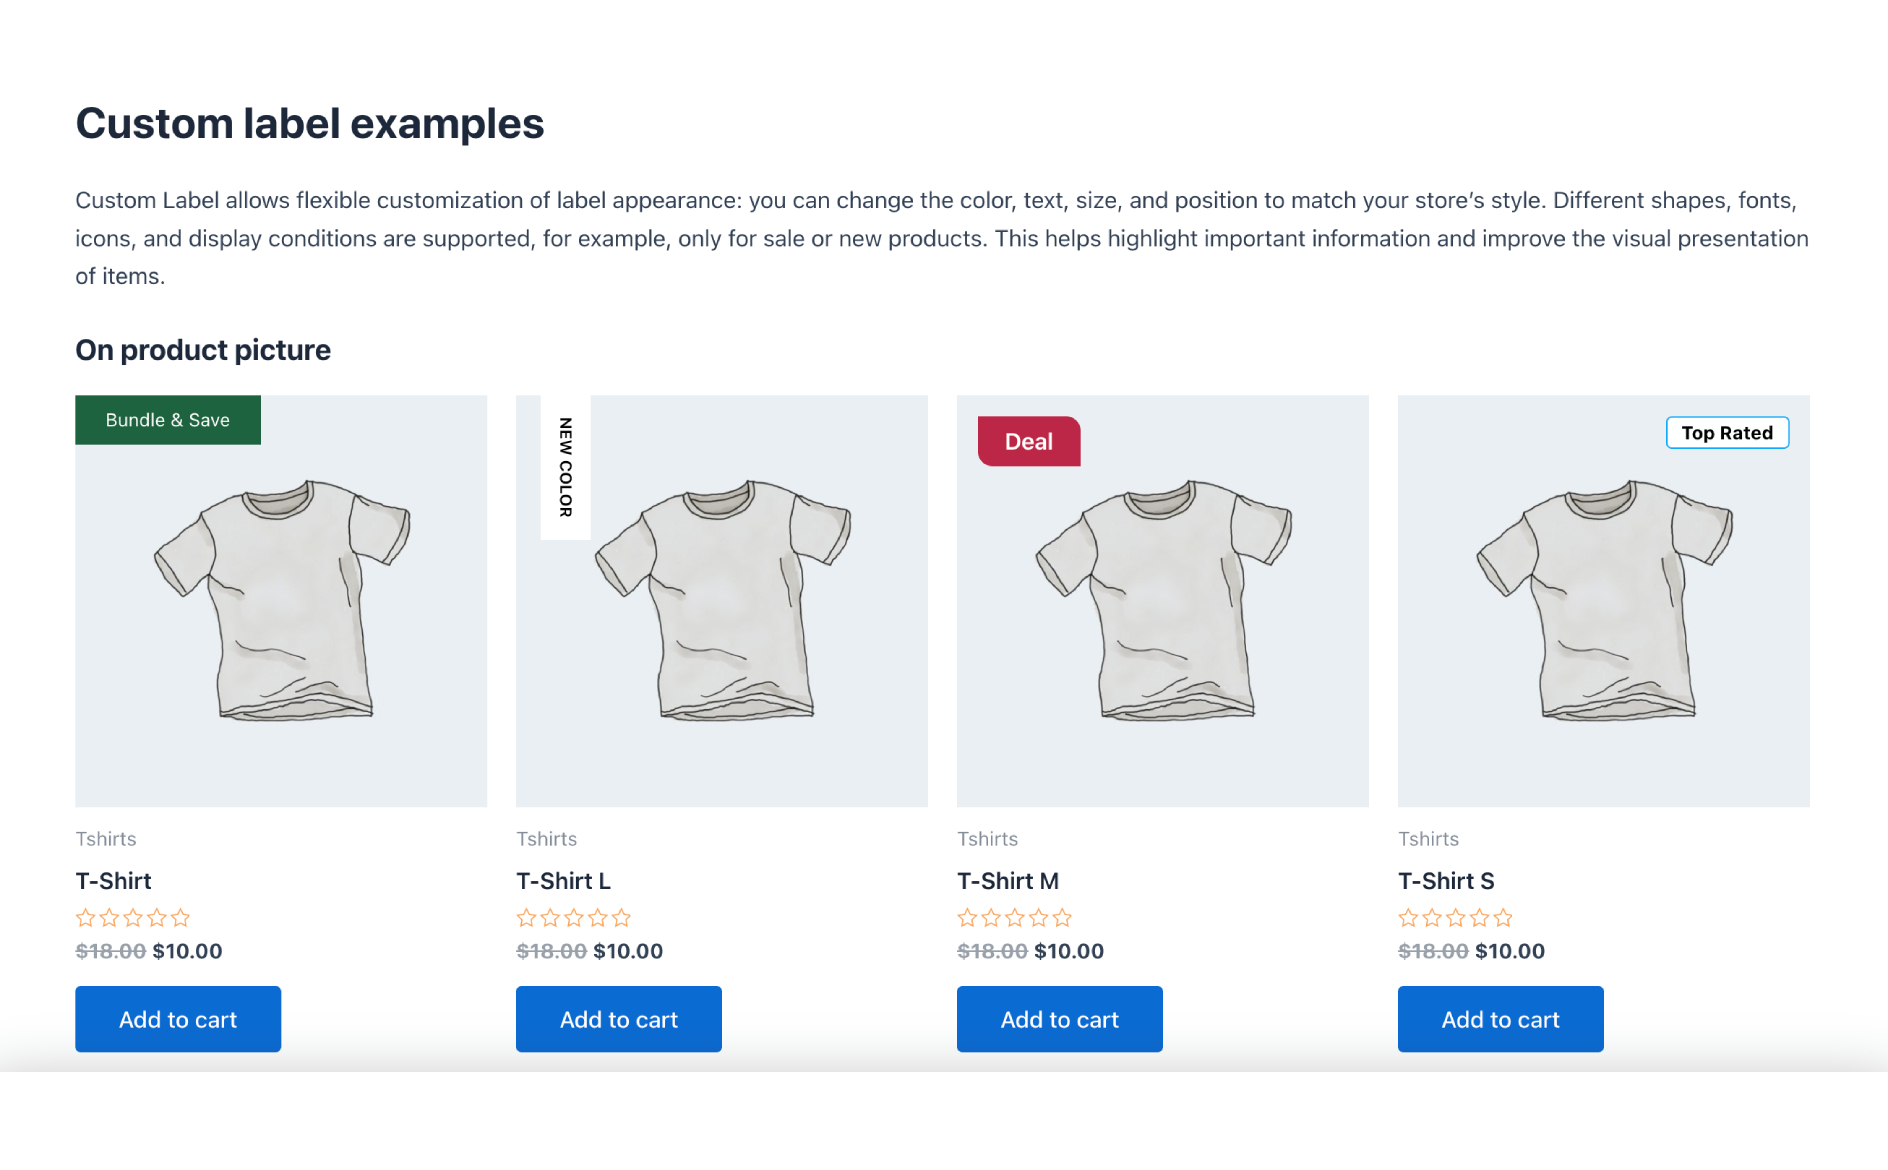
Task: Click Tshirts category above T-Shirt S
Action: 1428,839
